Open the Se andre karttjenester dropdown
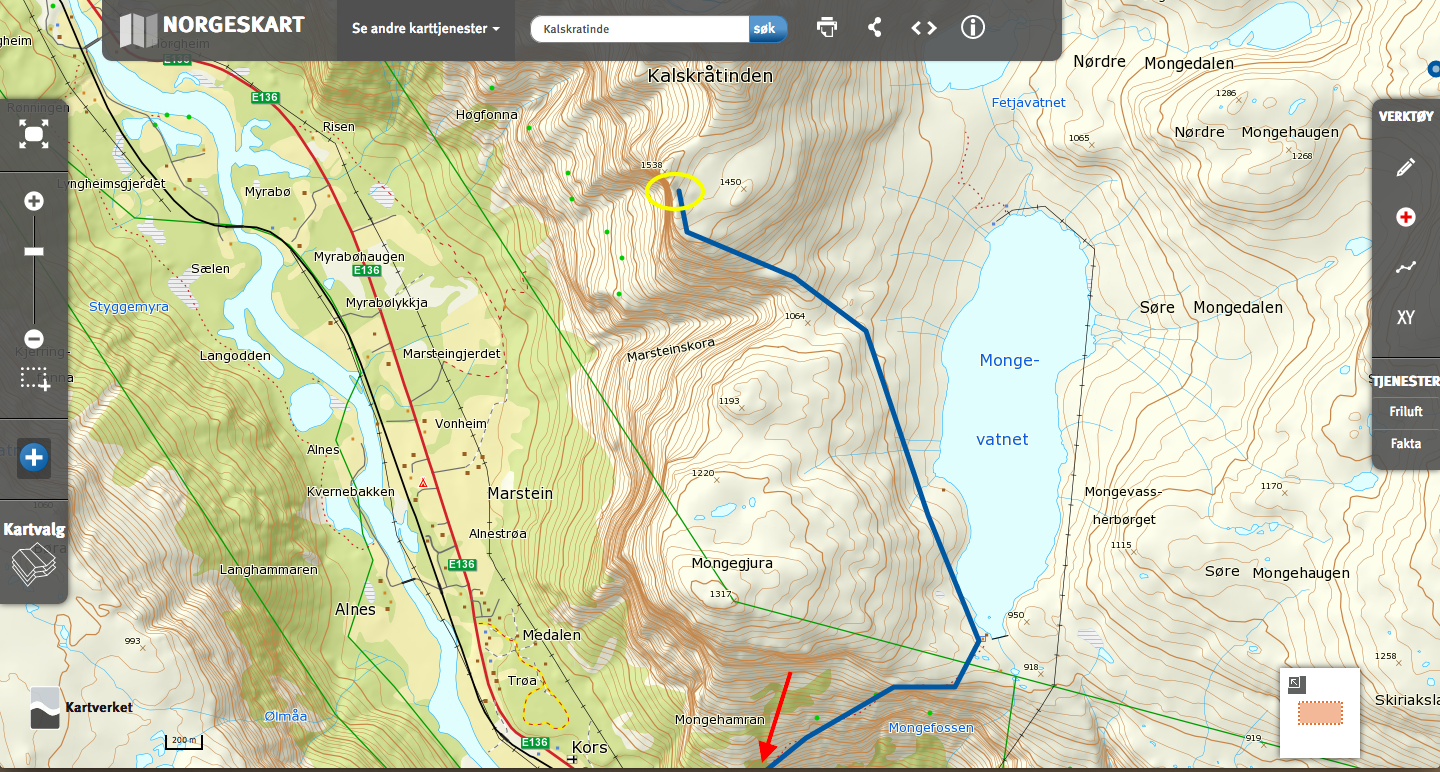Viewport: 1440px width, 772px height. tap(426, 29)
